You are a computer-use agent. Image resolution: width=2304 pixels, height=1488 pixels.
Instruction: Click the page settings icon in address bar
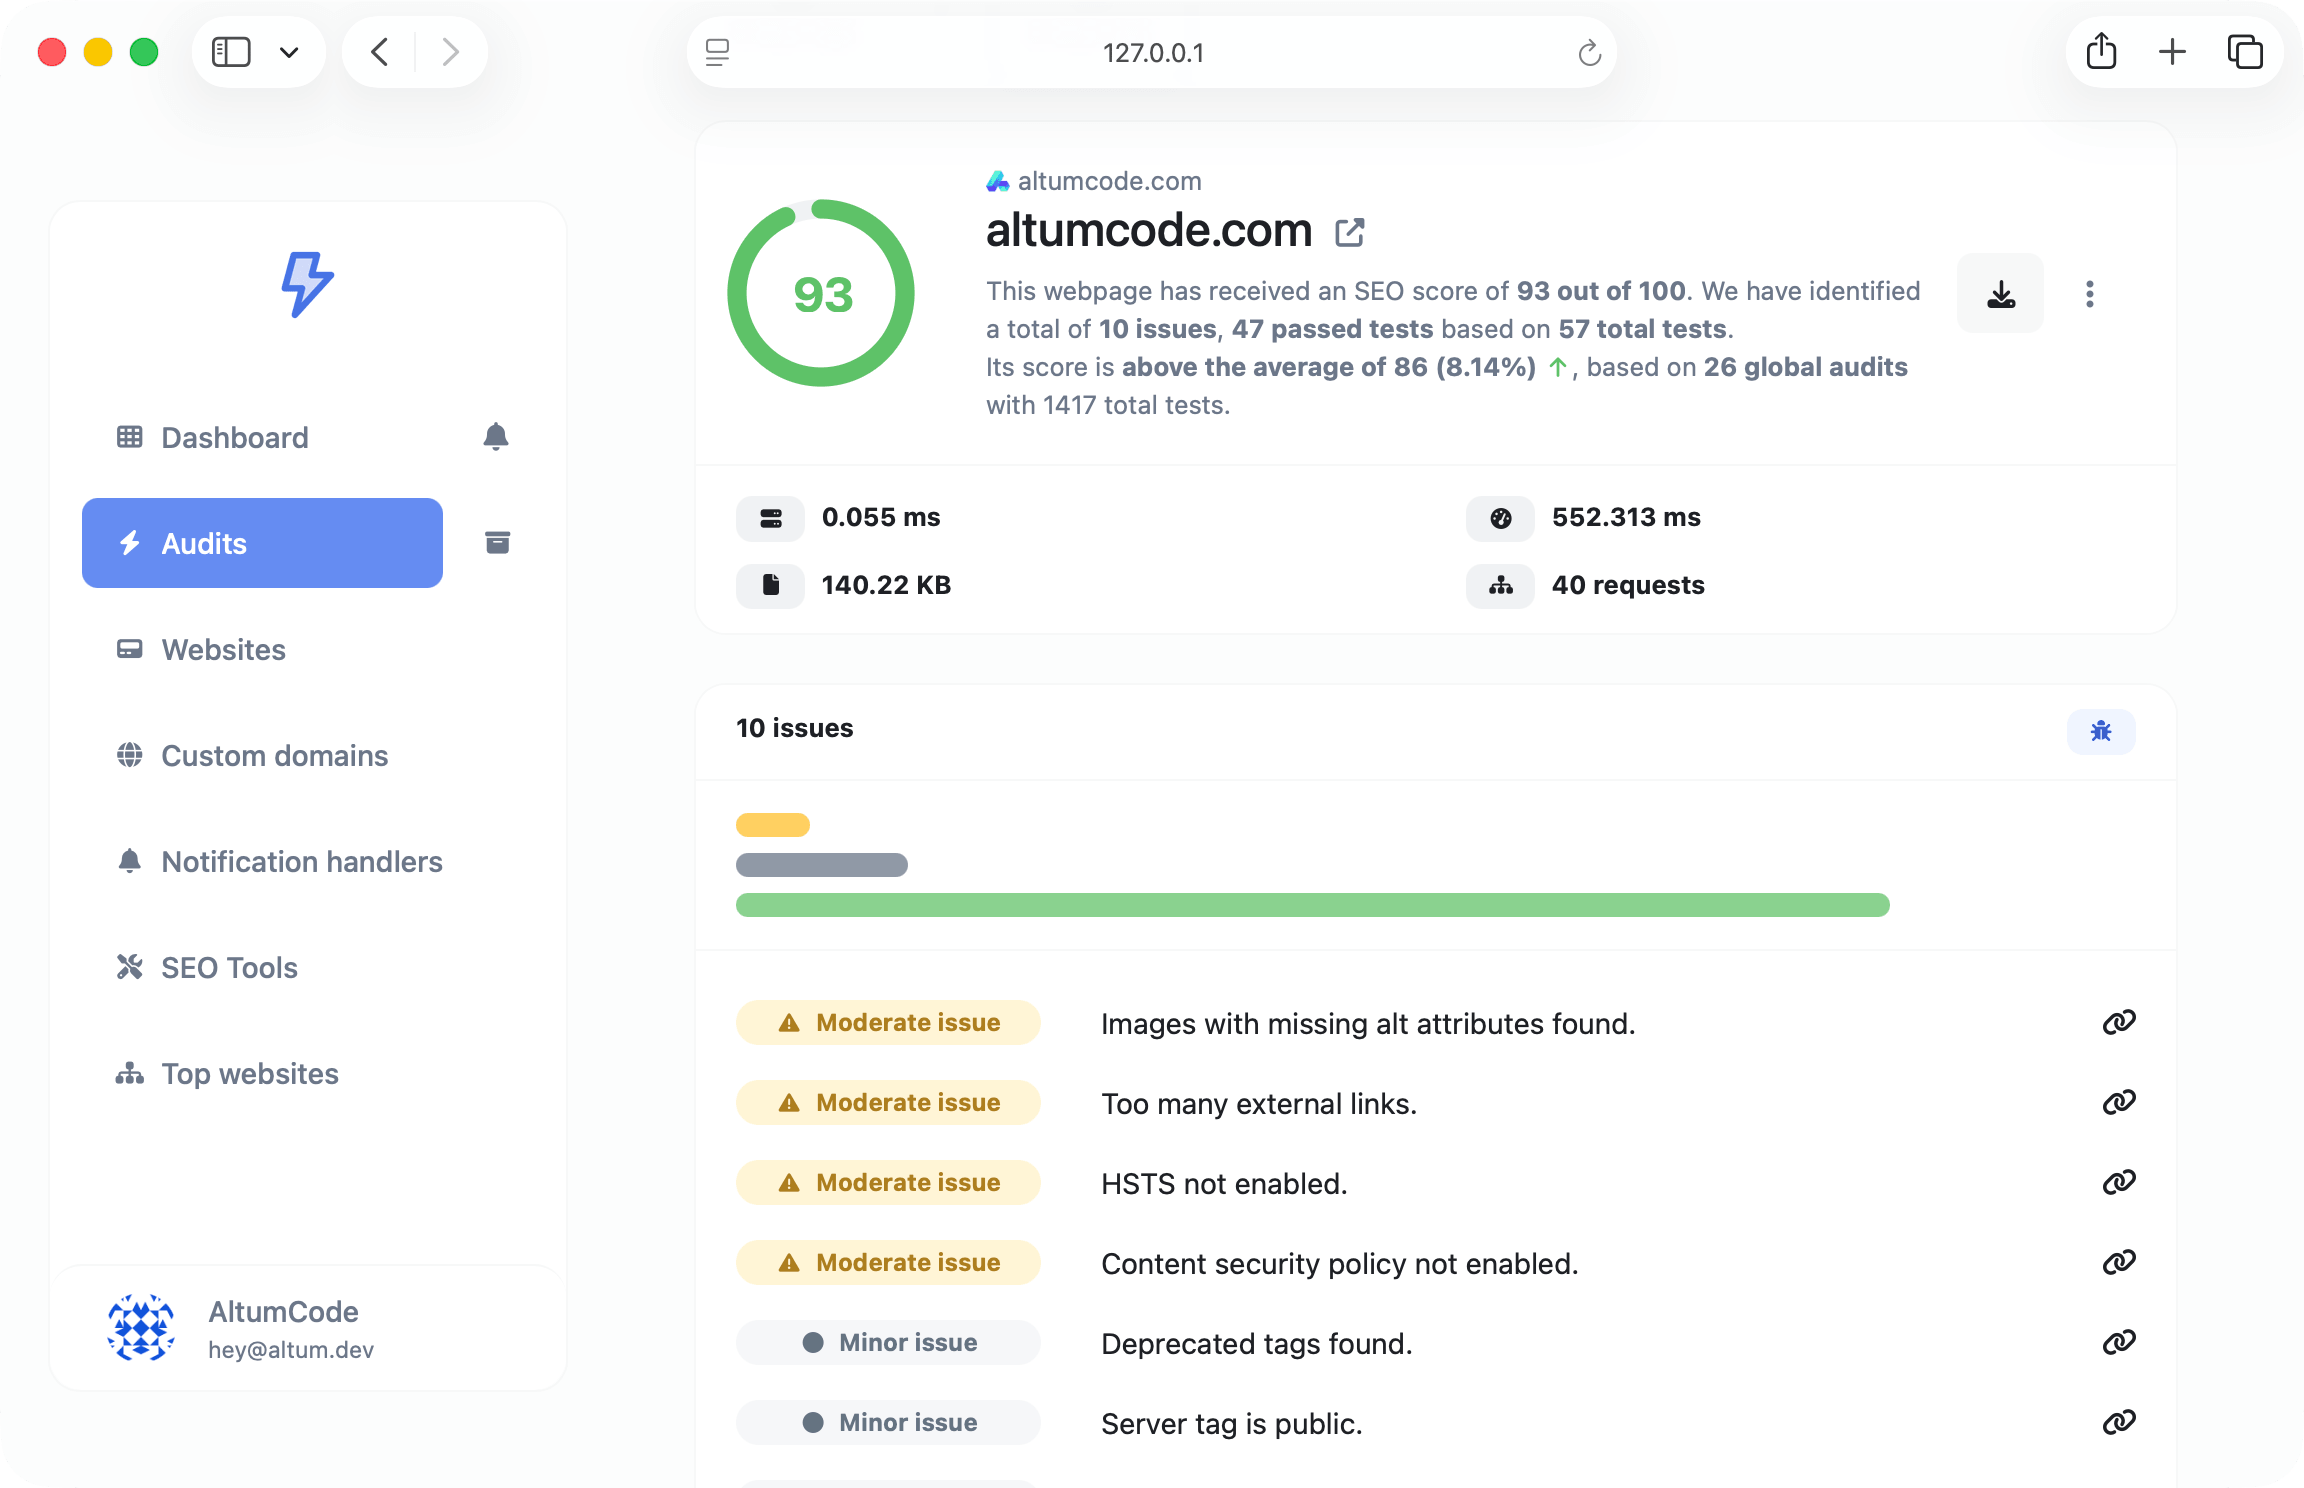tap(717, 52)
